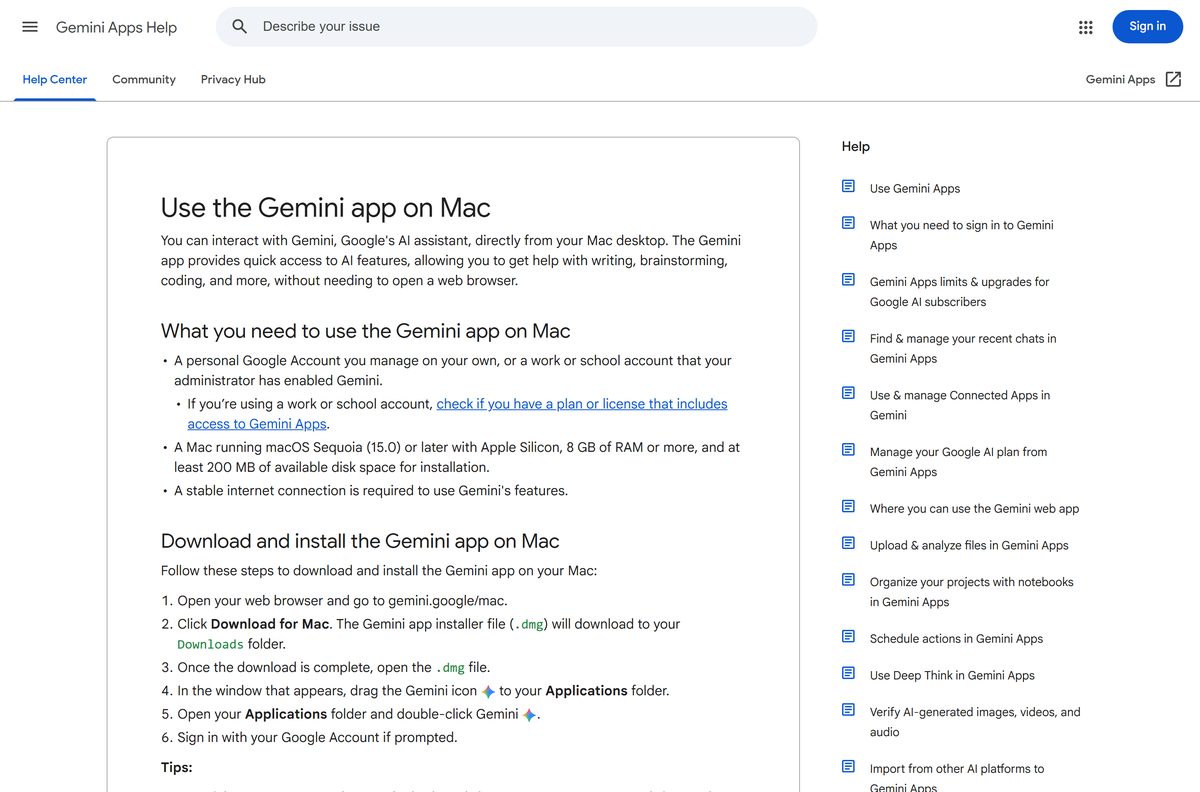Click icon beside Use & manage Connected Apps
Screen dimensions: 1200x792
(x=848, y=393)
